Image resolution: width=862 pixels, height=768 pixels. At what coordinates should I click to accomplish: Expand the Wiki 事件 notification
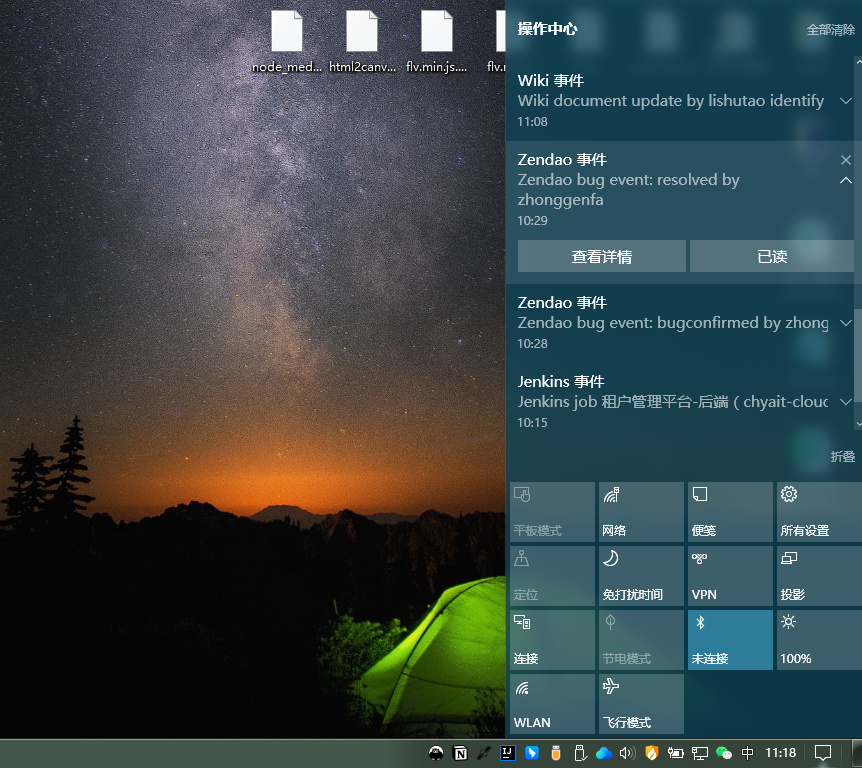point(845,101)
